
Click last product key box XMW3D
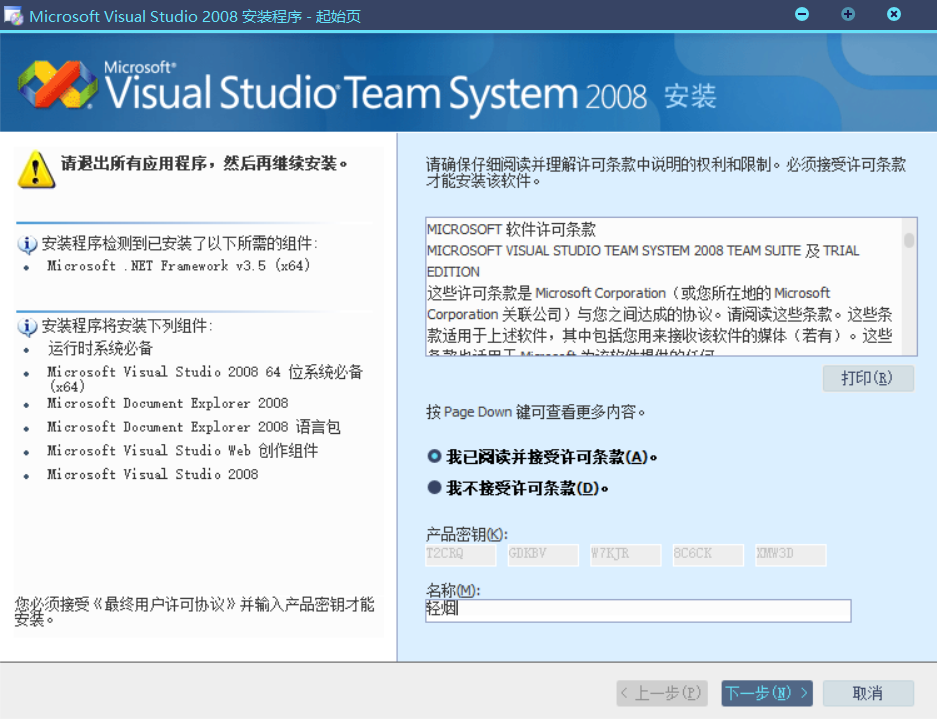pyautogui.click(x=790, y=555)
